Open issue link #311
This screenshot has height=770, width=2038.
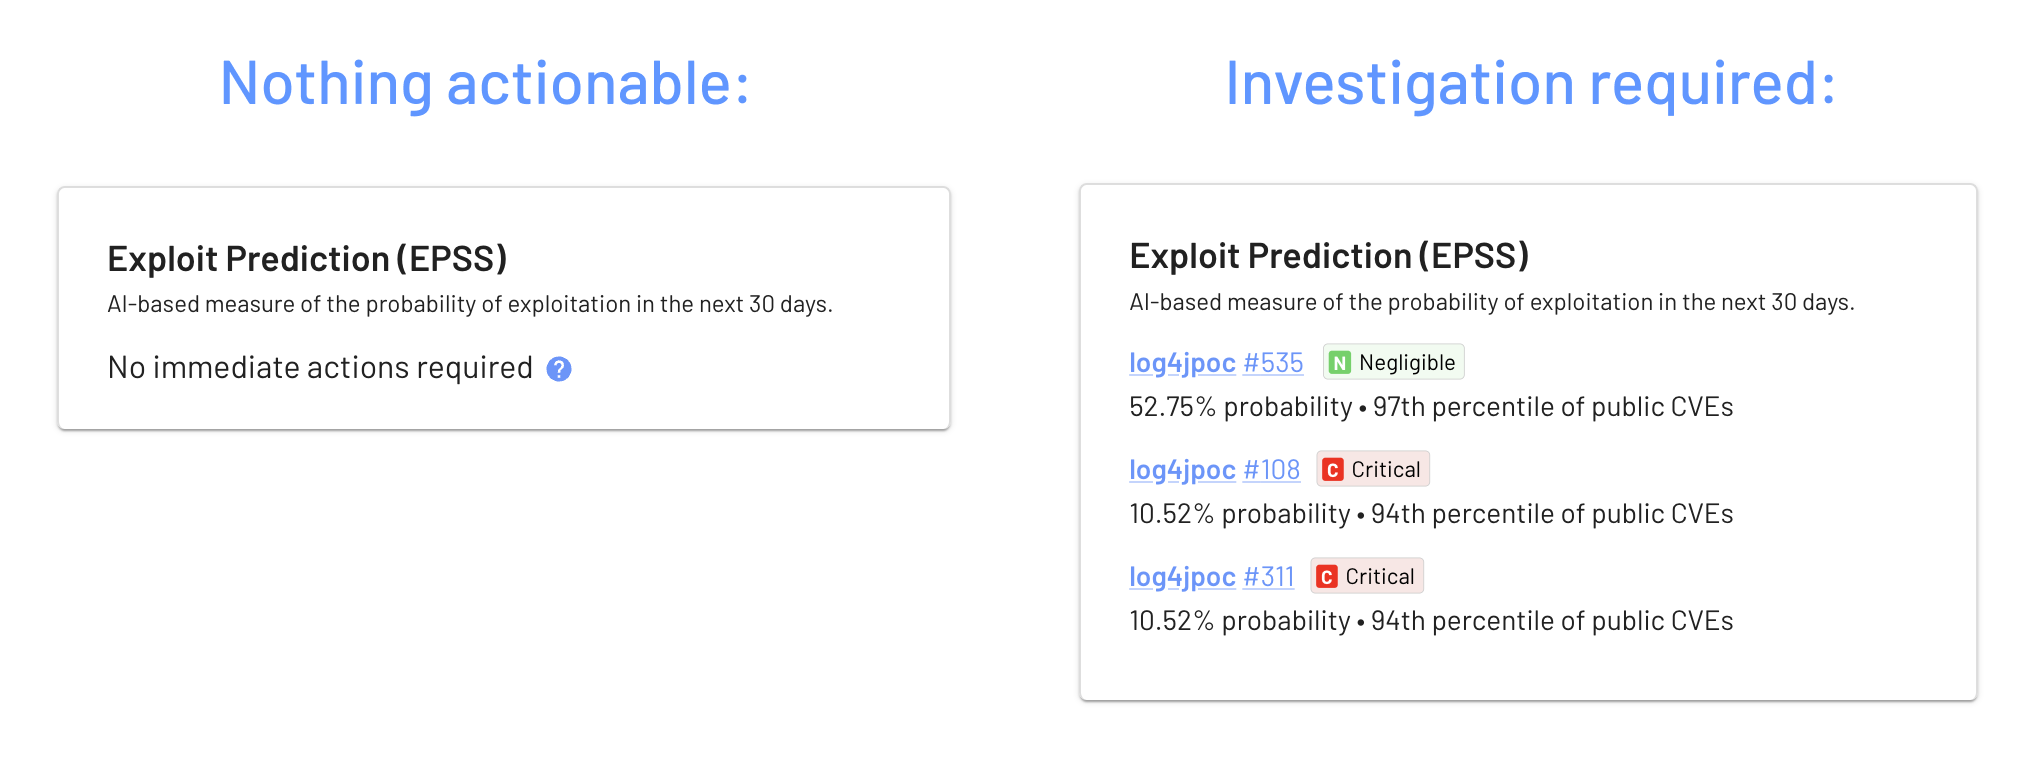point(1268,577)
